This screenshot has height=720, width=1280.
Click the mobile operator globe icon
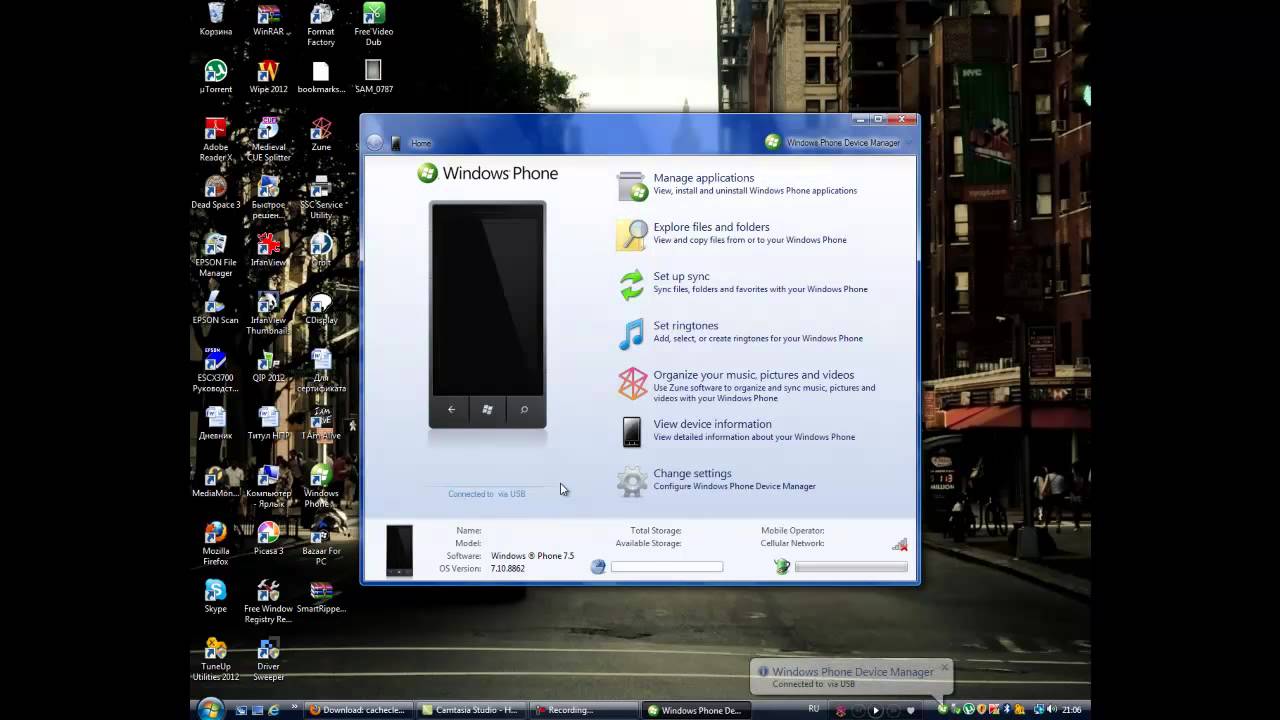click(x=782, y=566)
